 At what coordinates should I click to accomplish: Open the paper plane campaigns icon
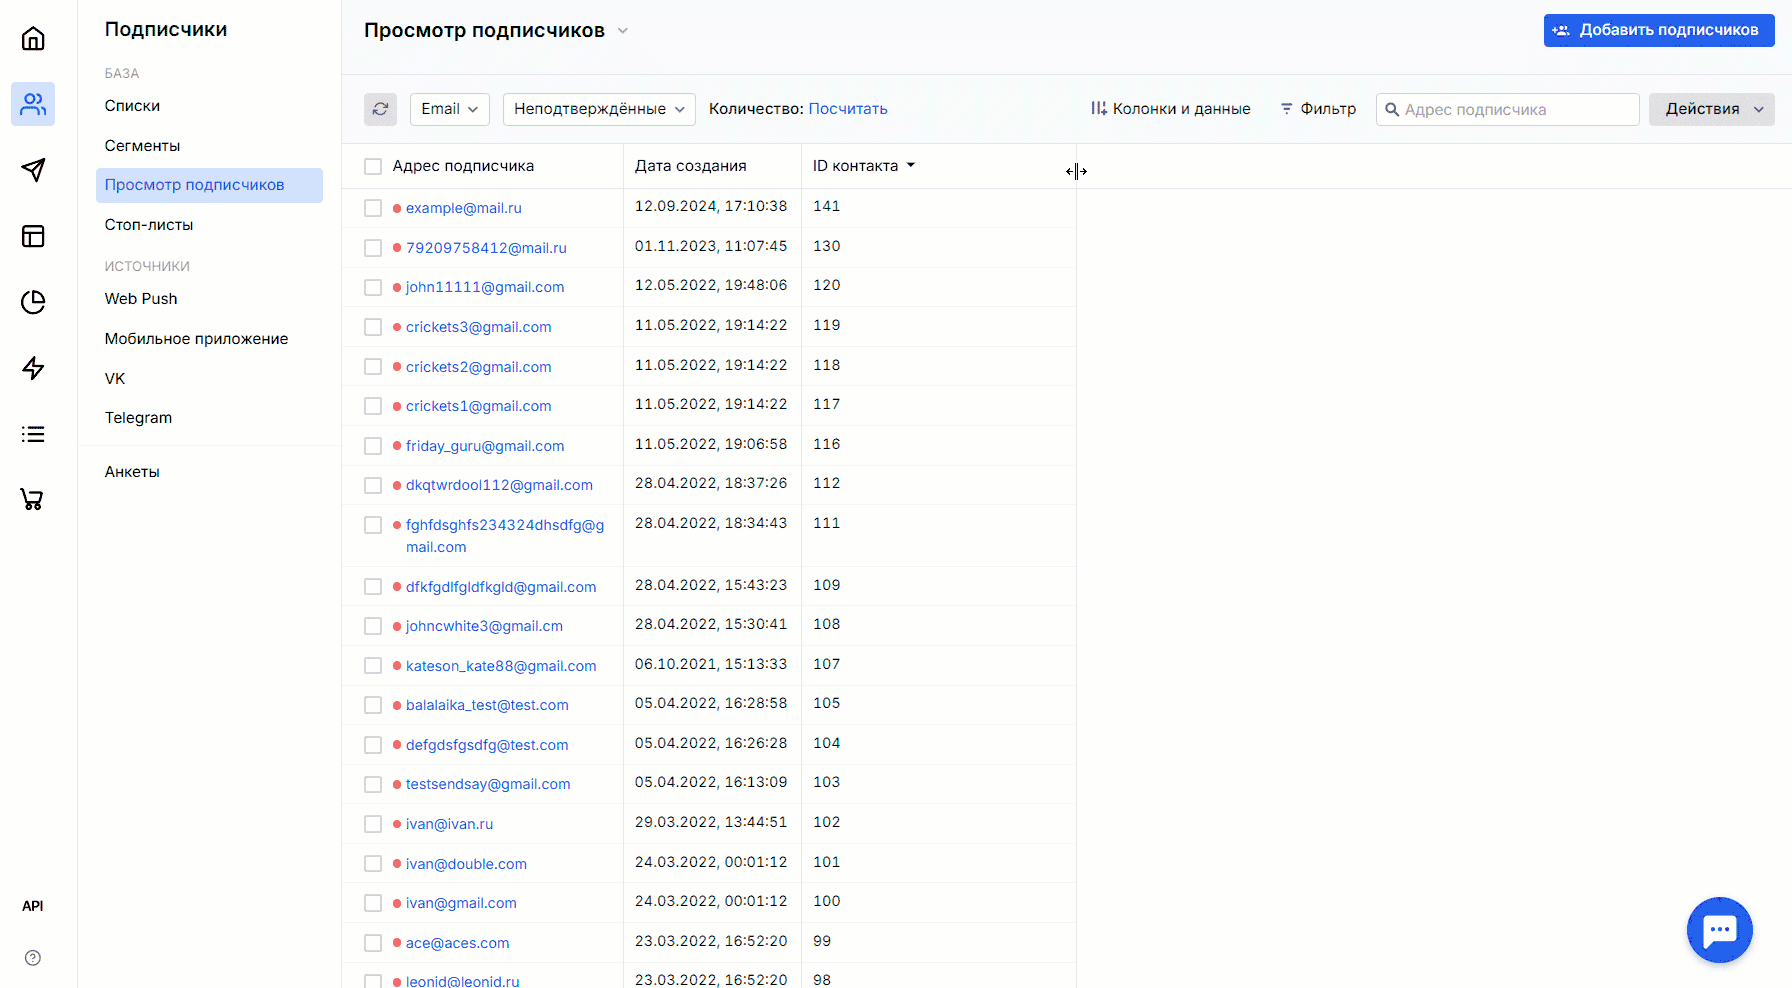33,170
